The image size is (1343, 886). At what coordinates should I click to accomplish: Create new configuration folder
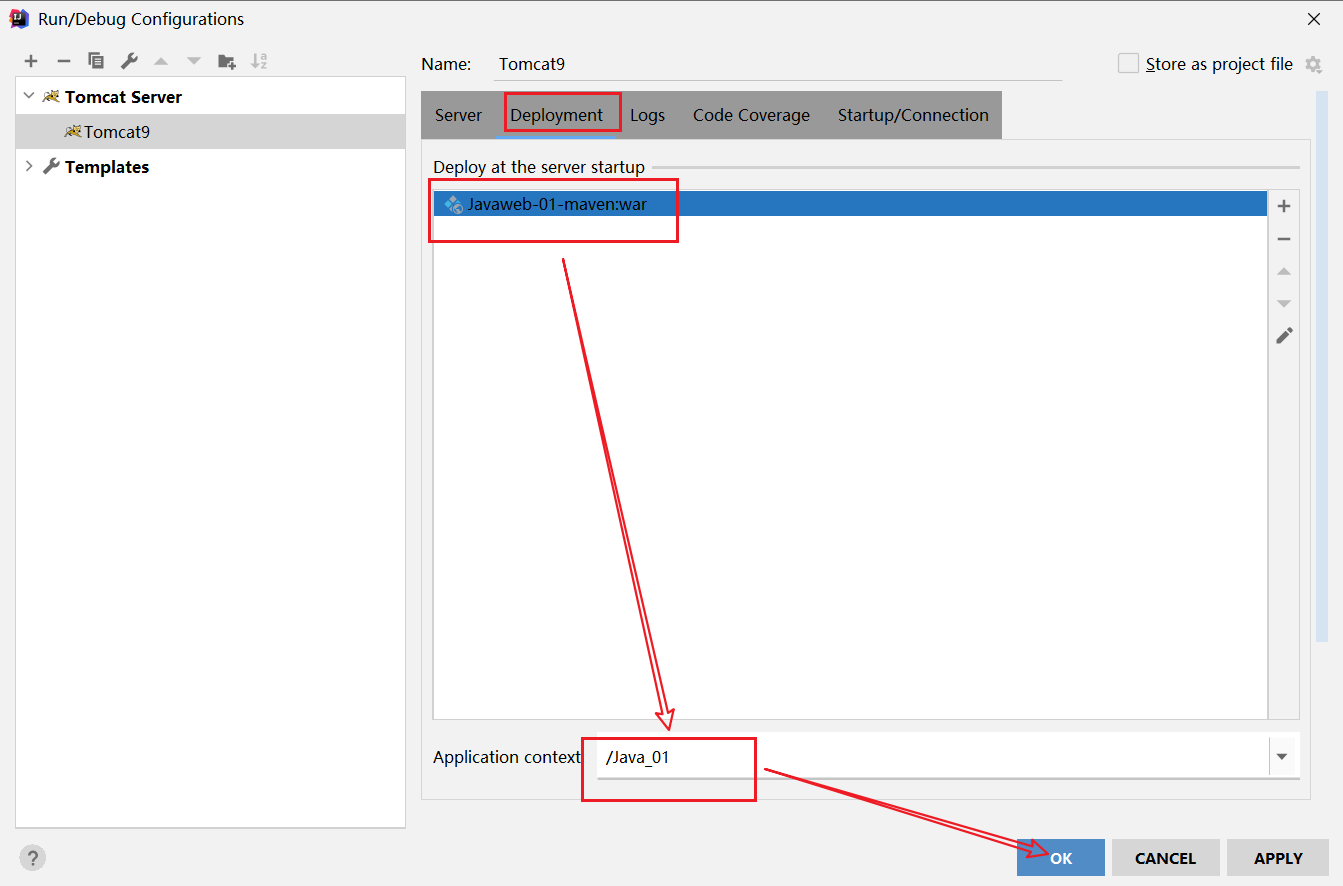tap(227, 61)
